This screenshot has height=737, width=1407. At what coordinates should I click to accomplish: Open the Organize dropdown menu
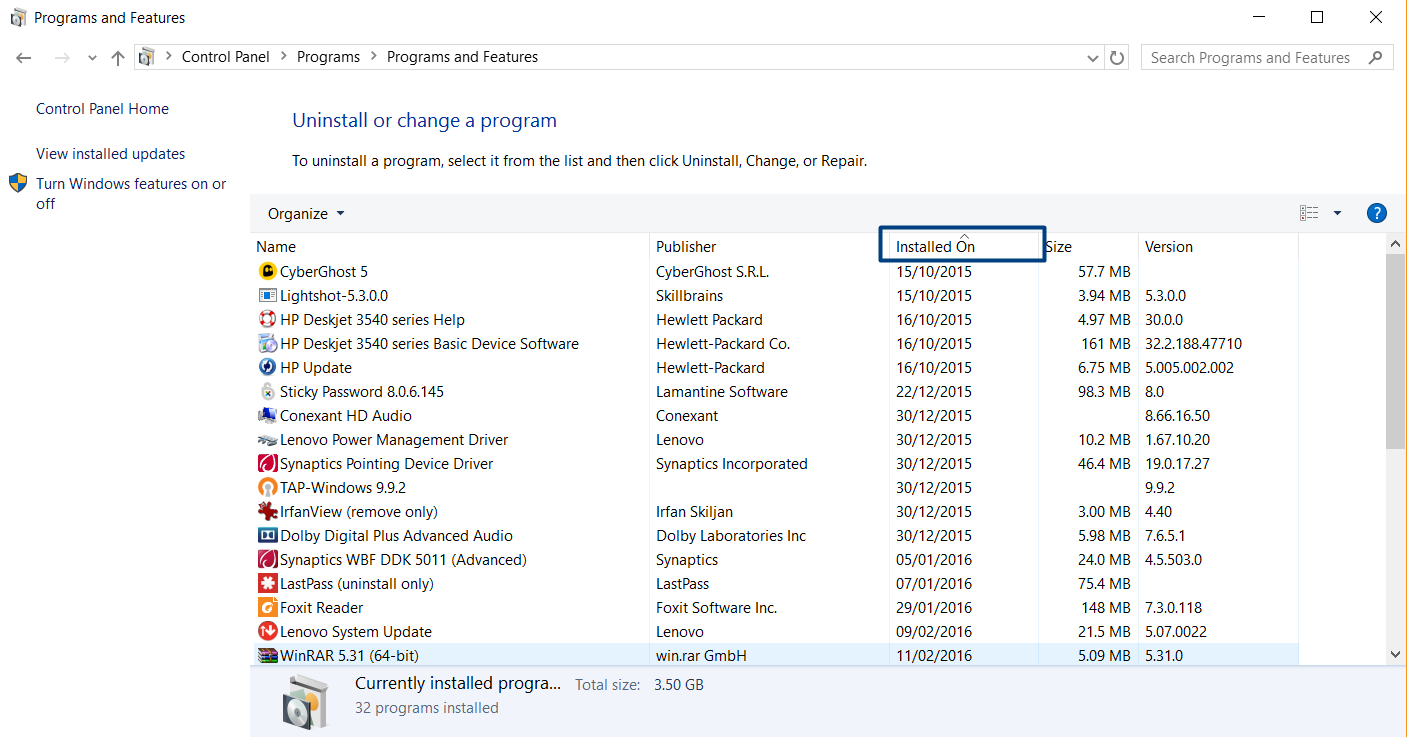pos(306,213)
